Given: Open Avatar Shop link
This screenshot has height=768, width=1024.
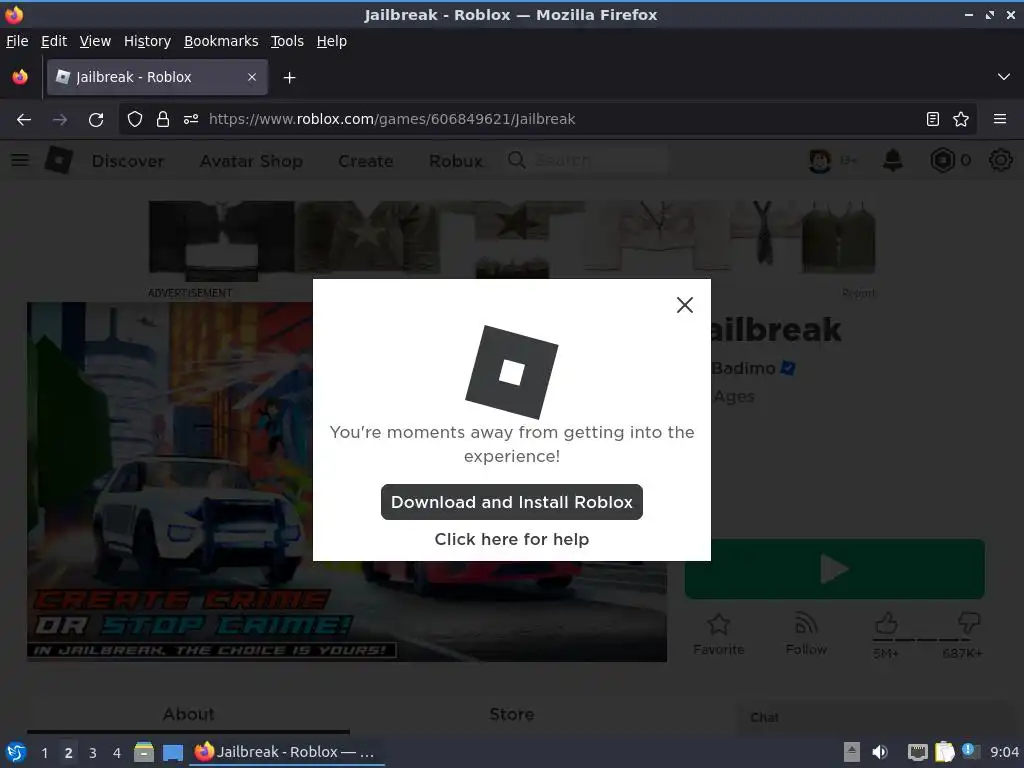Looking at the screenshot, I should point(251,161).
